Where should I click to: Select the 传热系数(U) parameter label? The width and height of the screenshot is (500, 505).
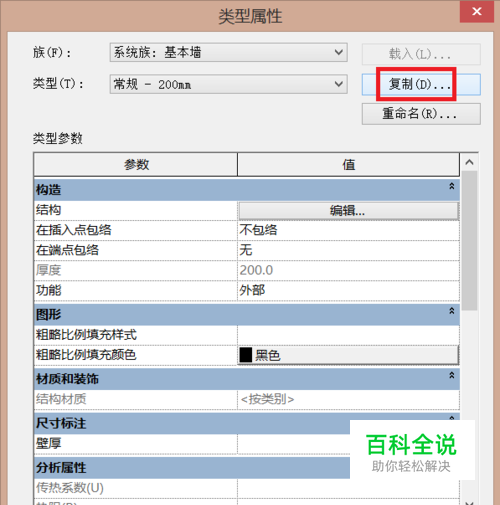pos(70,488)
